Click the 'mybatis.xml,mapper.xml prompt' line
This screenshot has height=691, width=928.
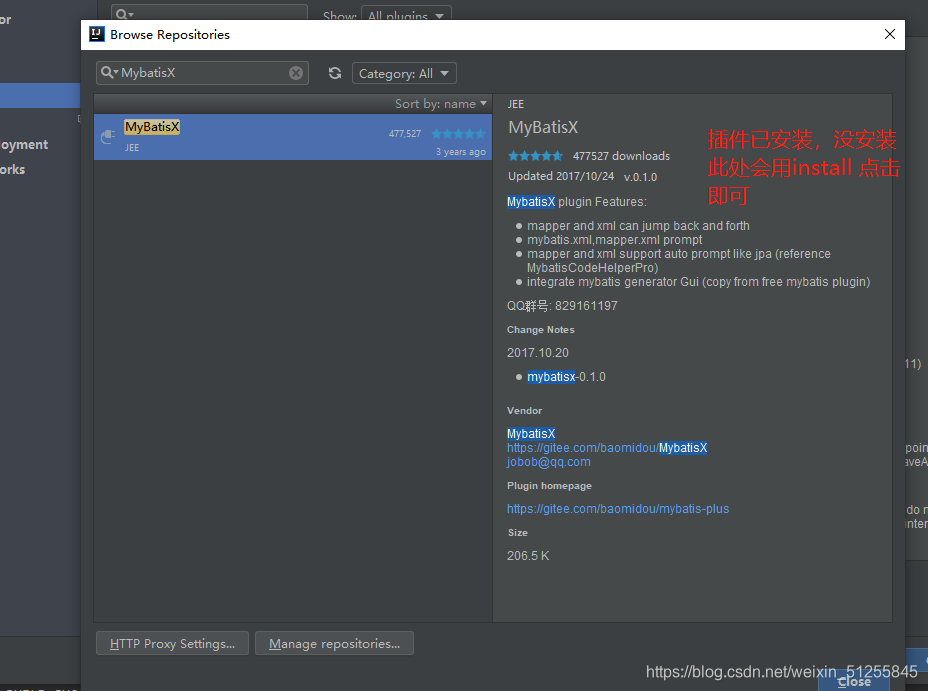614,240
